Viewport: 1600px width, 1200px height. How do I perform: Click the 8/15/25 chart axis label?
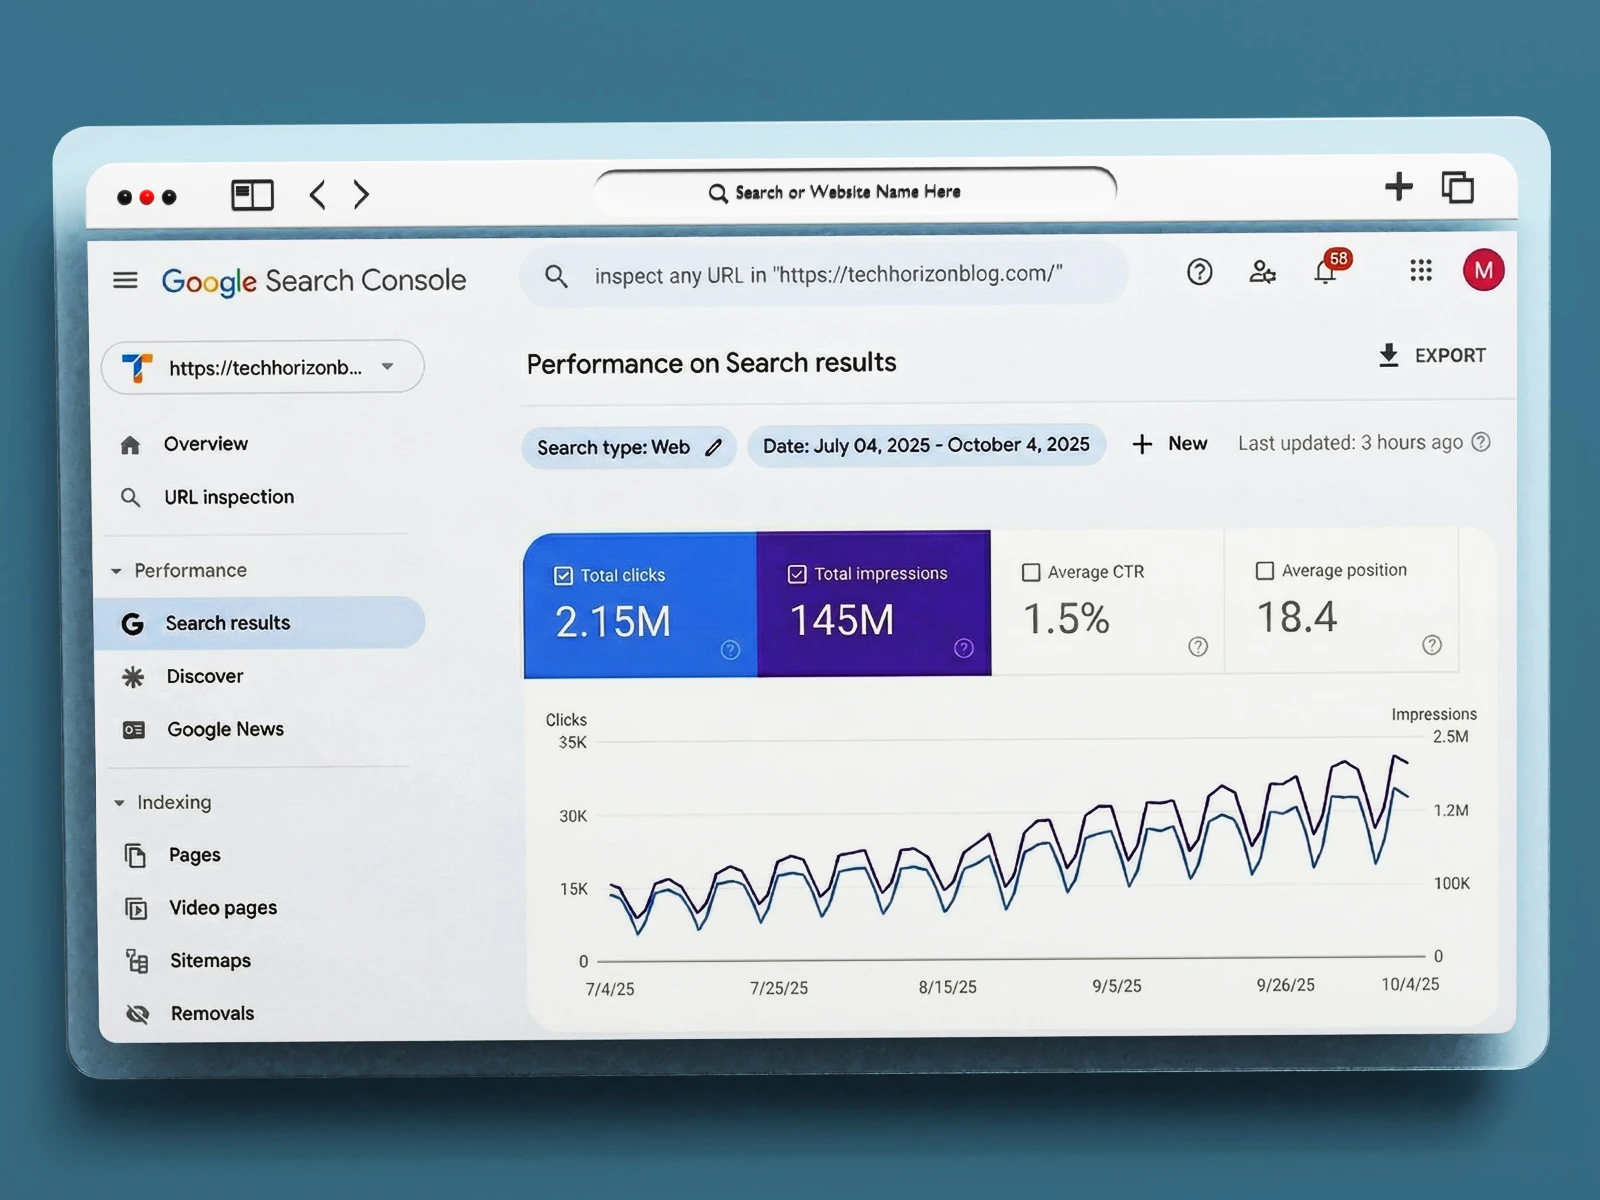click(948, 987)
